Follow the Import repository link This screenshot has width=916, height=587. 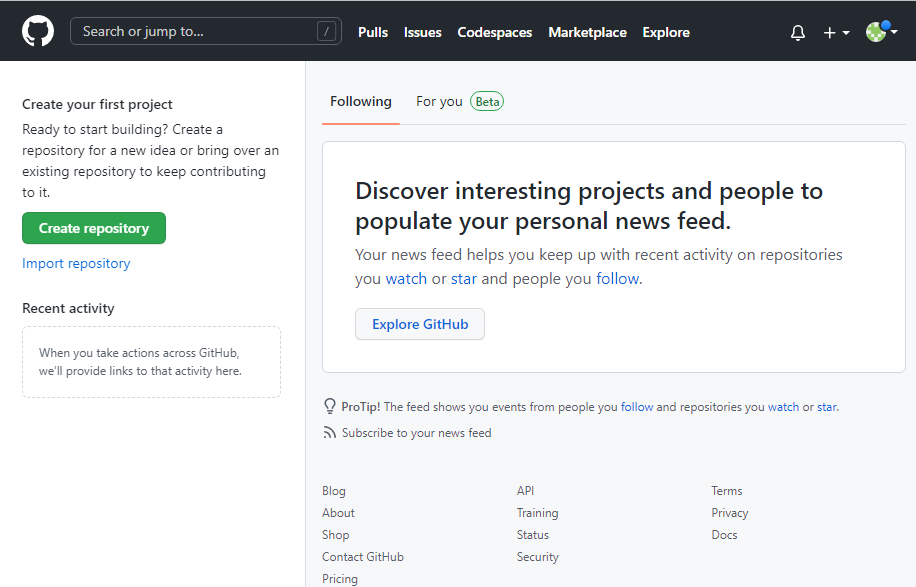coord(76,263)
